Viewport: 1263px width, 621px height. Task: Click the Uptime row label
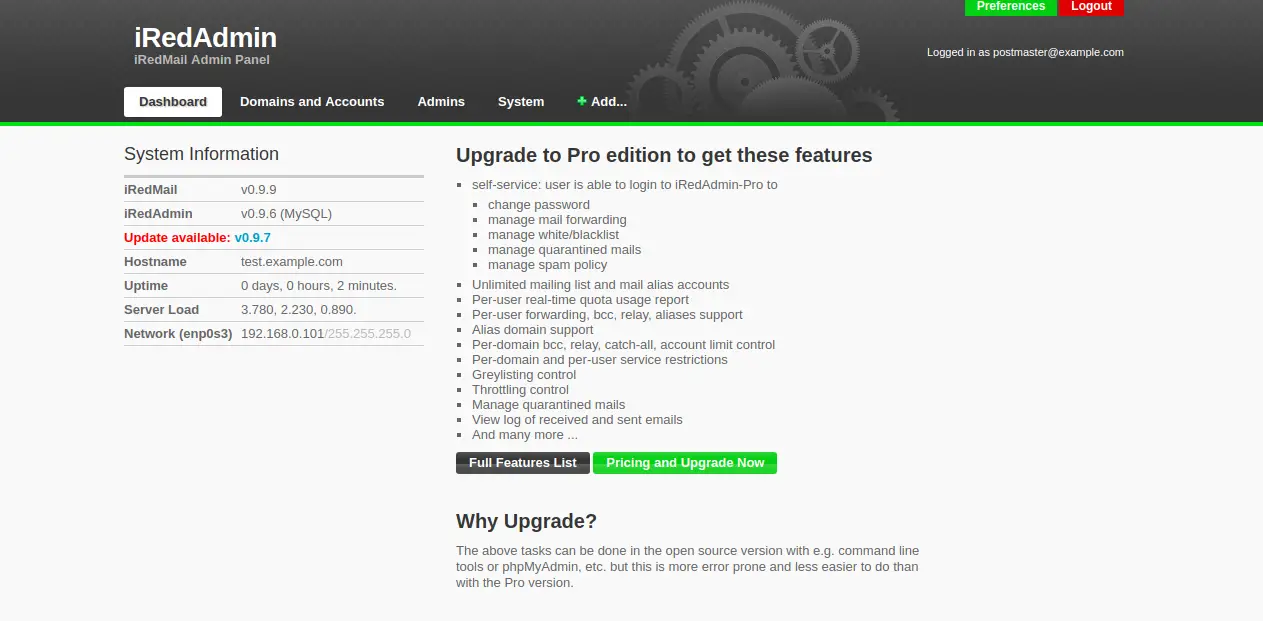click(146, 286)
